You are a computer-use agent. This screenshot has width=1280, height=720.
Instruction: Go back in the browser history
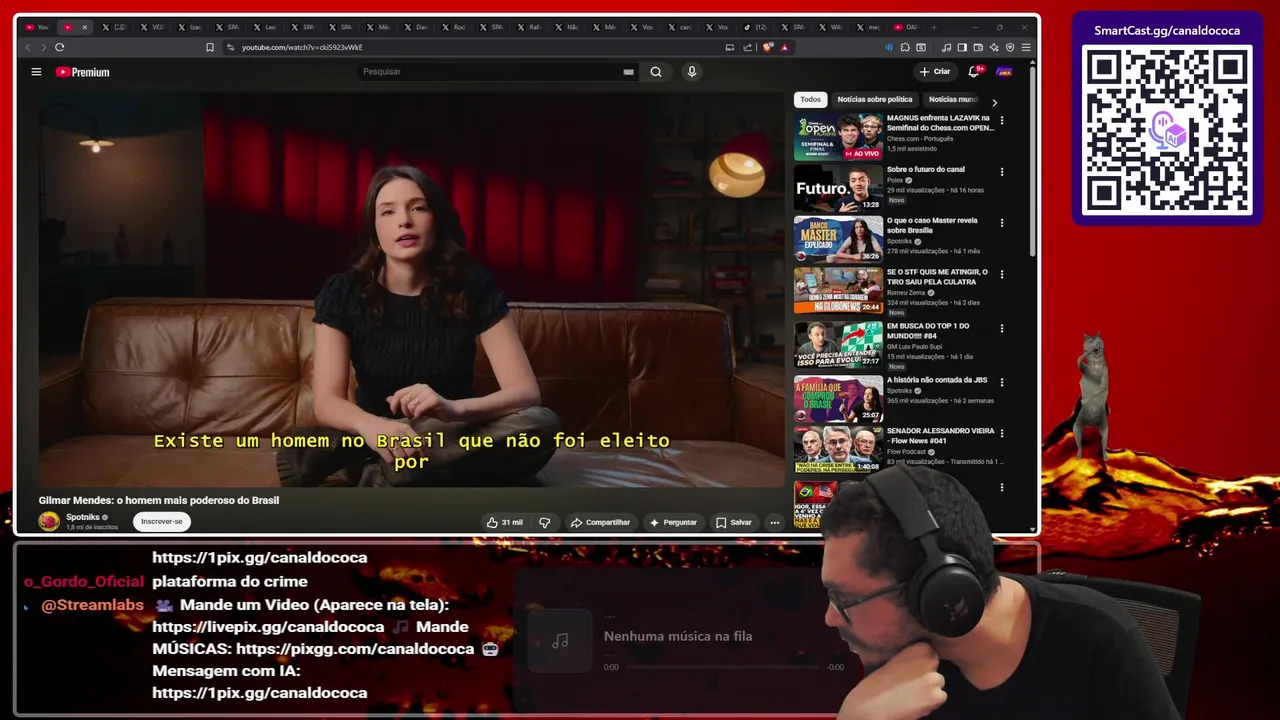(x=28, y=47)
